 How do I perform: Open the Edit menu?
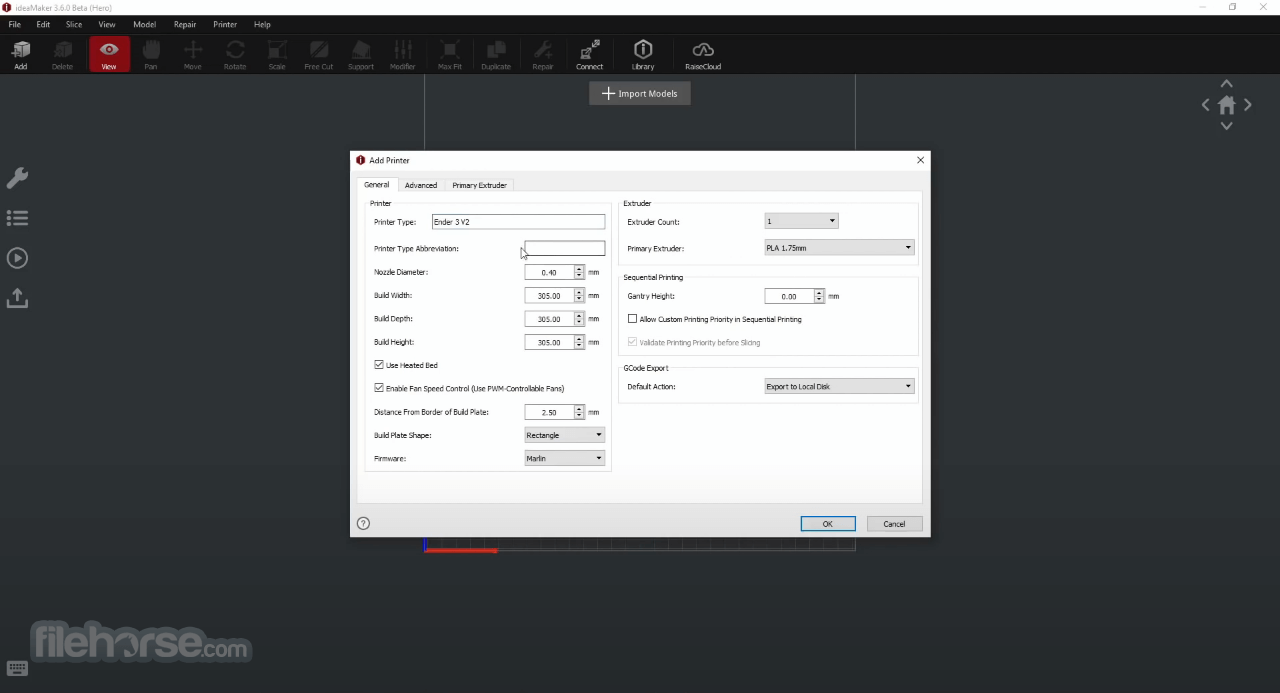[x=43, y=24]
